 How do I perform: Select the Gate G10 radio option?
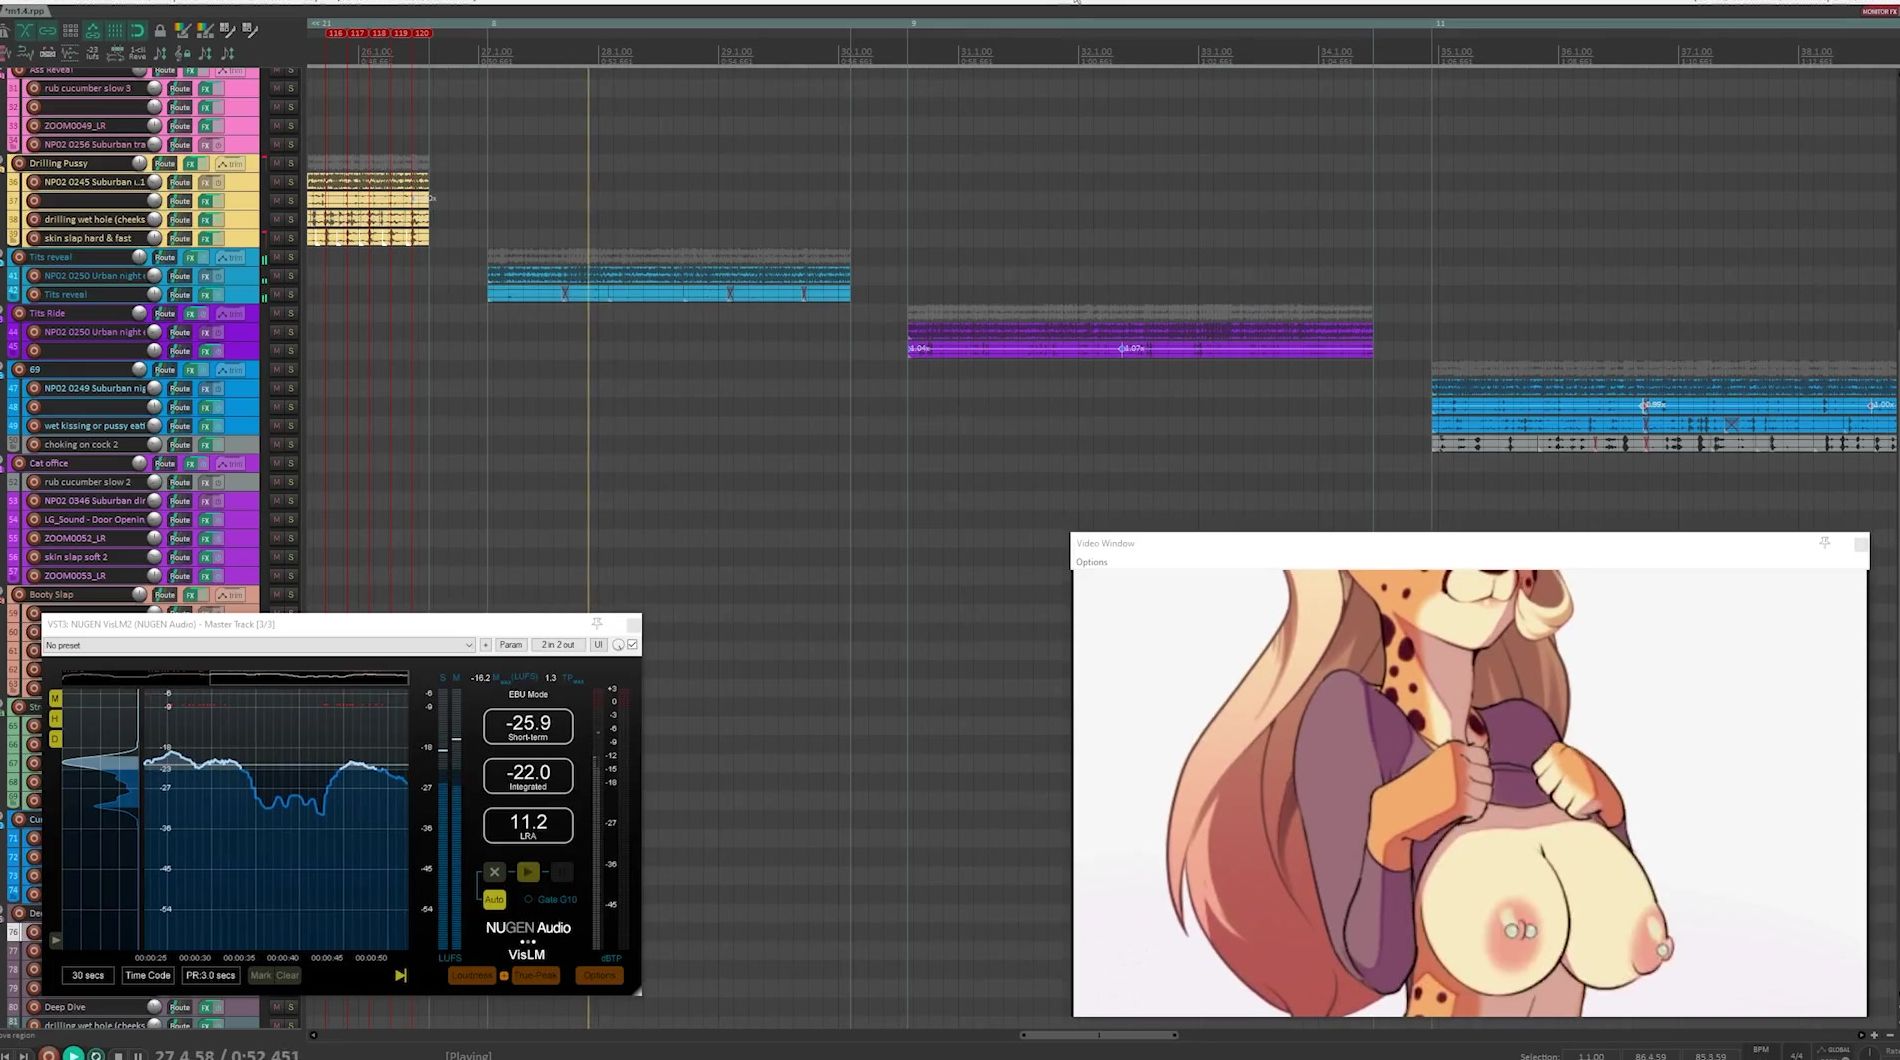click(528, 899)
